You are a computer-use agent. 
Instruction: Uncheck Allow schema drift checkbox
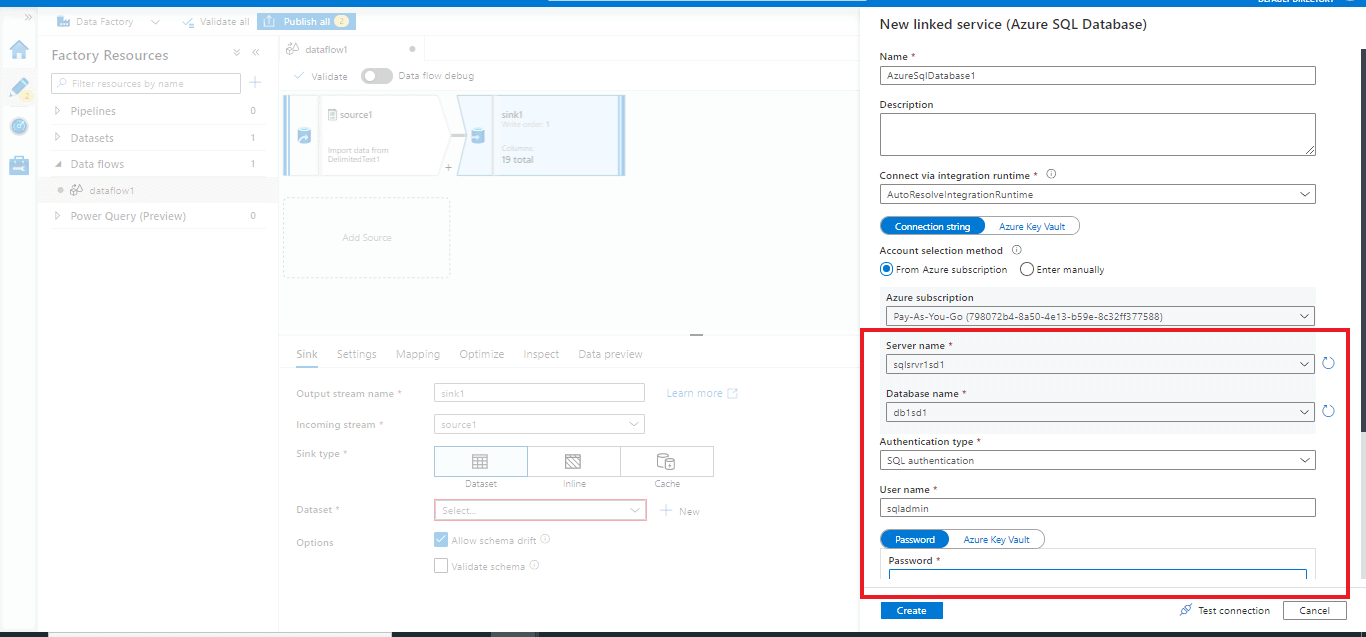click(441, 540)
